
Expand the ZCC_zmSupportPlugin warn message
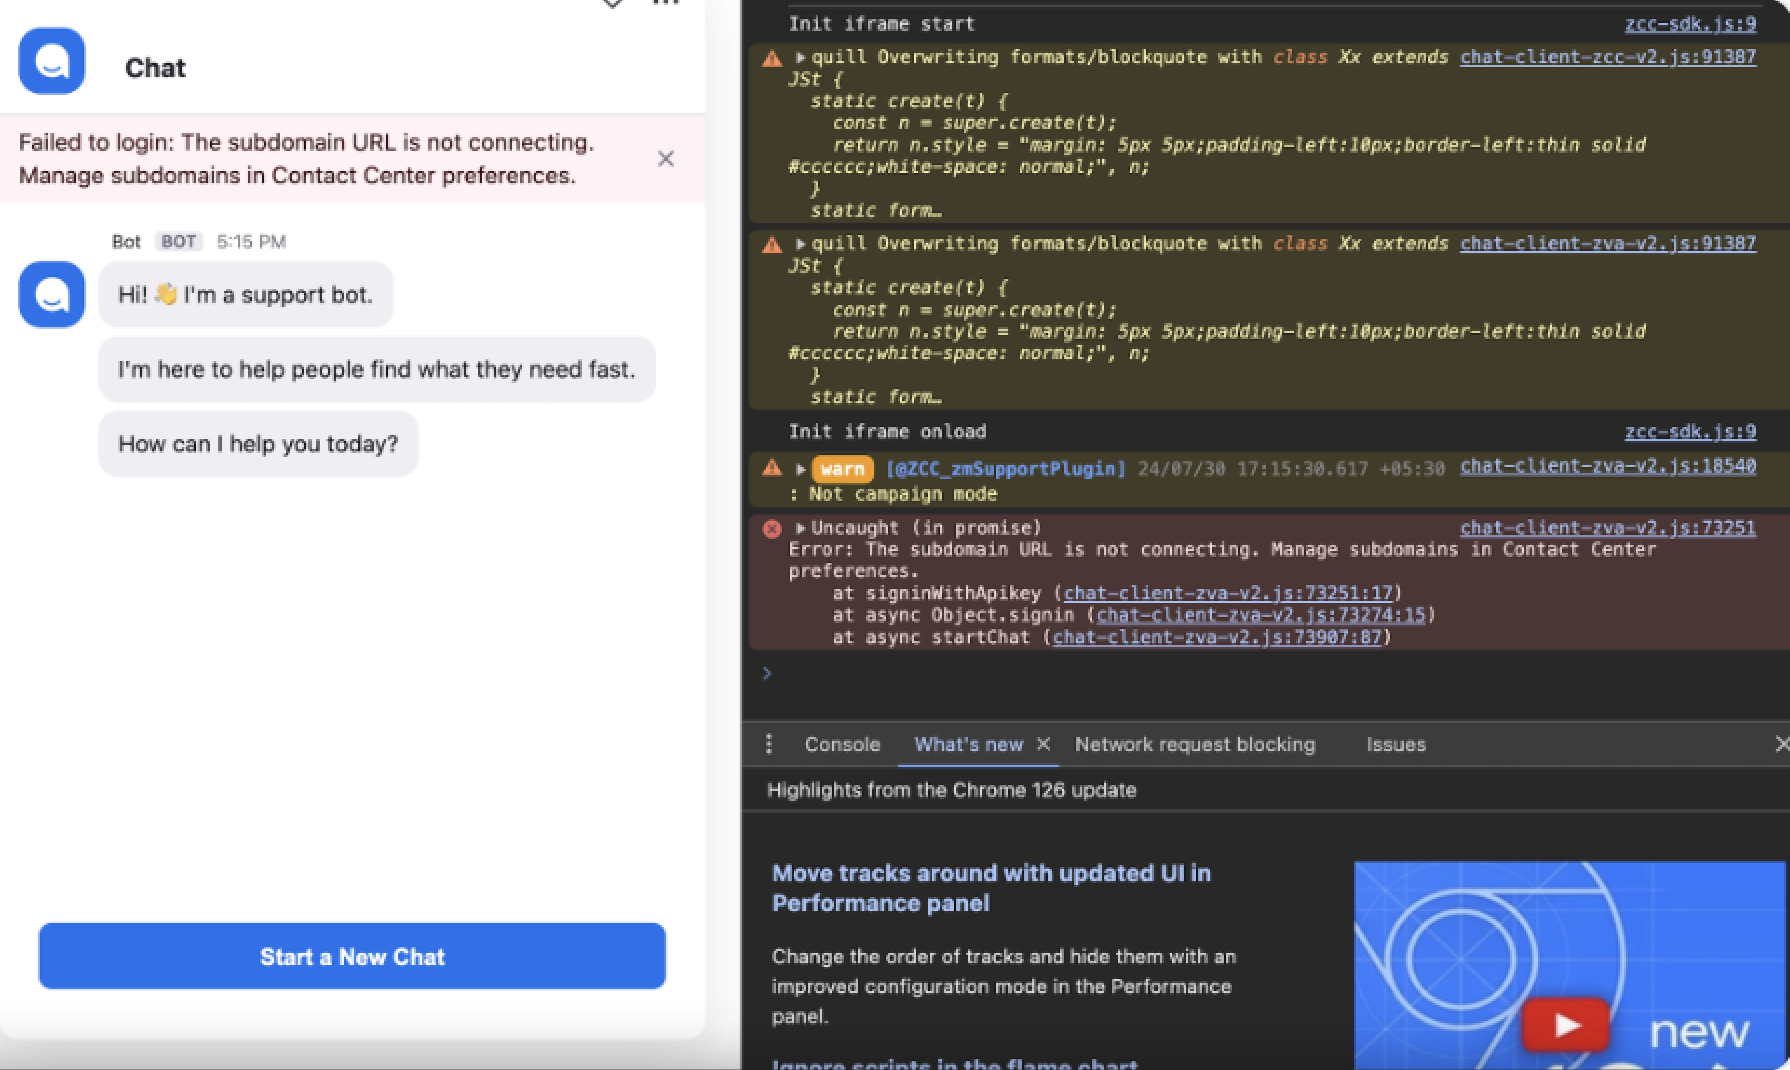(x=800, y=468)
